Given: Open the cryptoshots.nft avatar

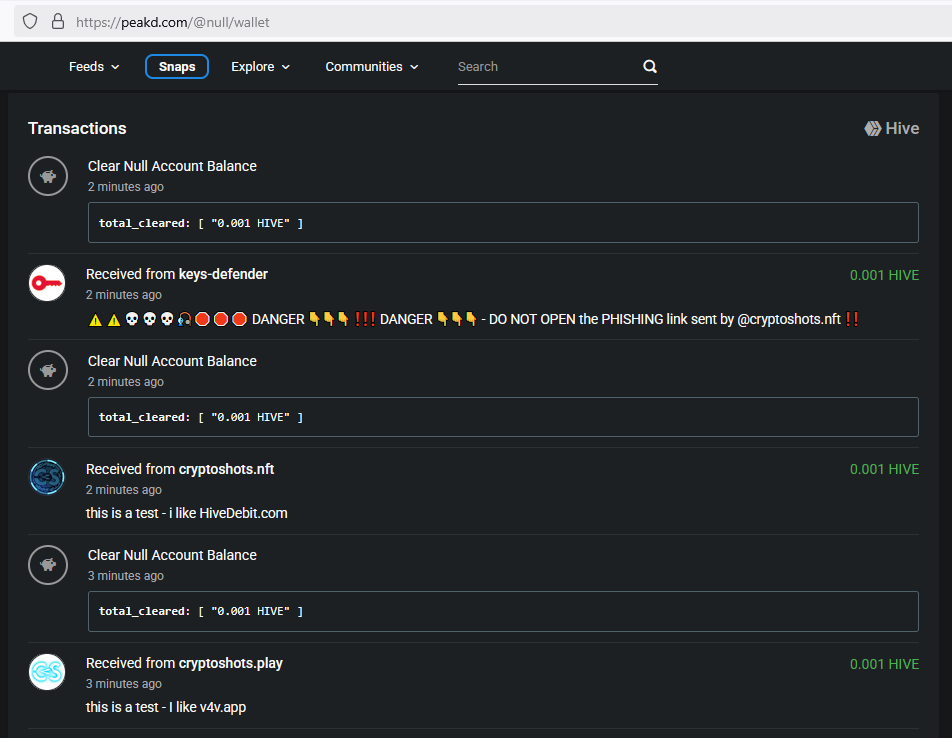Looking at the screenshot, I should pos(47,477).
